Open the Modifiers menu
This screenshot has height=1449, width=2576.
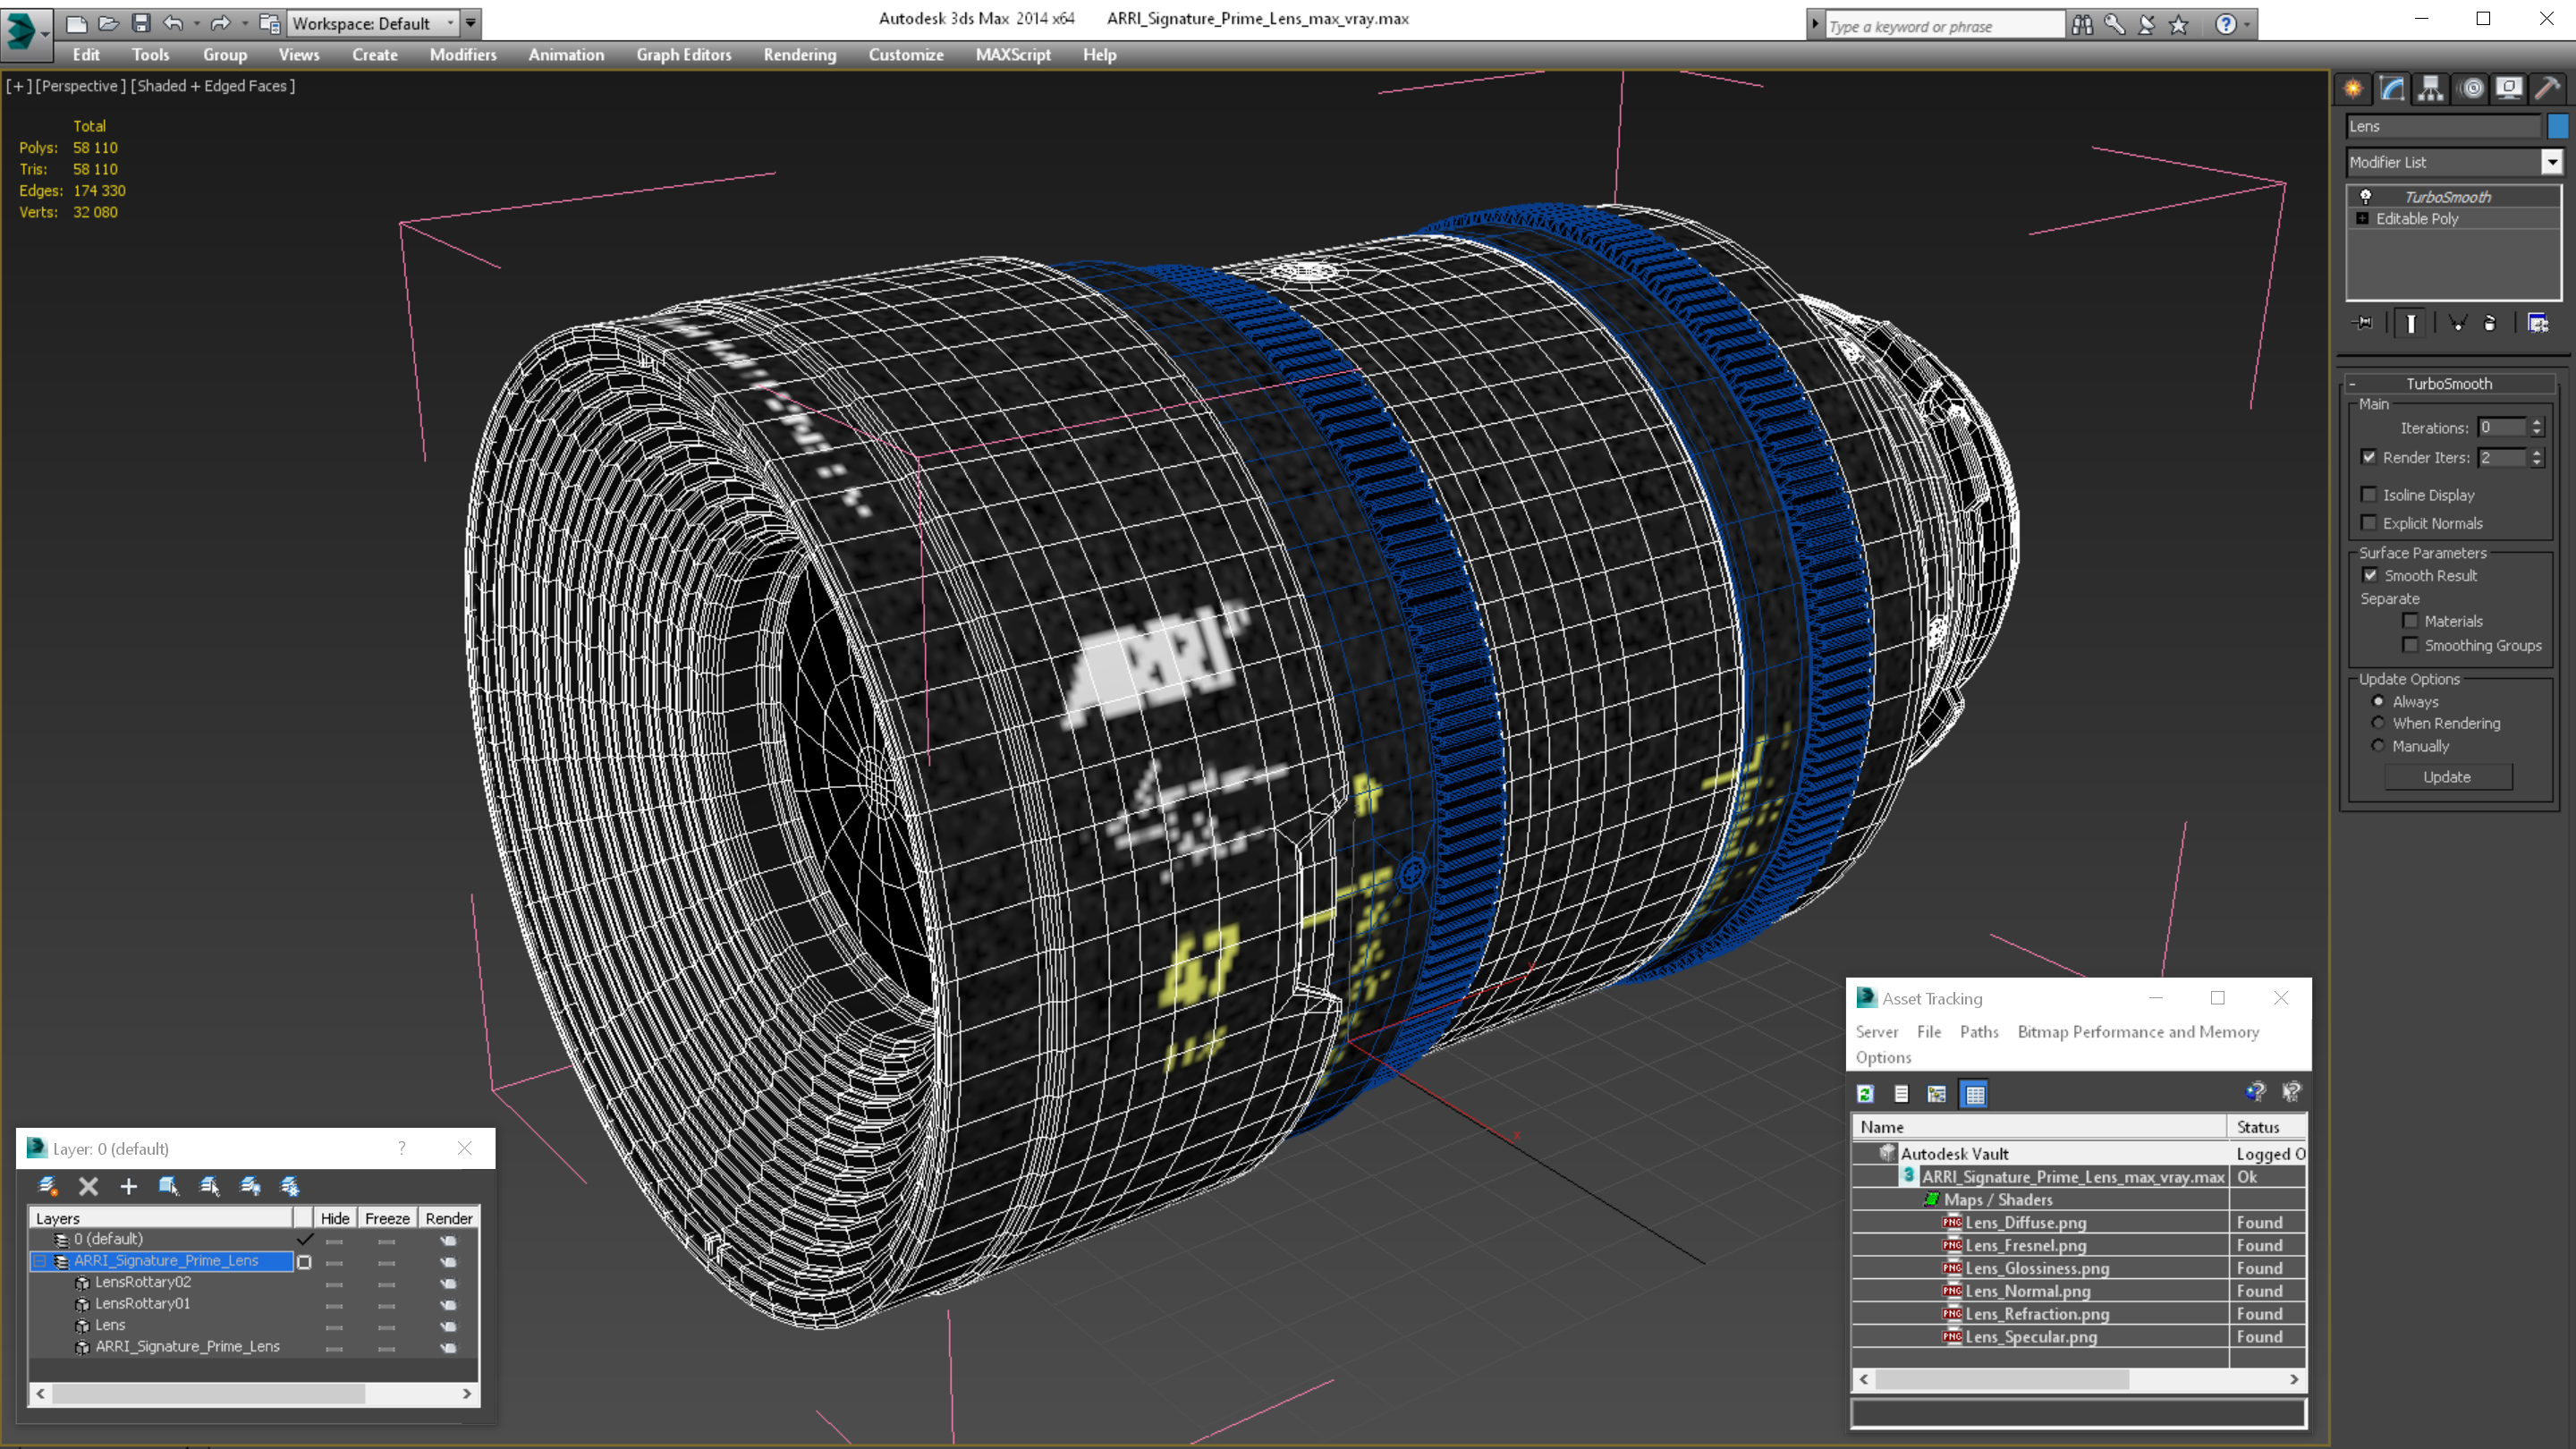click(x=463, y=55)
